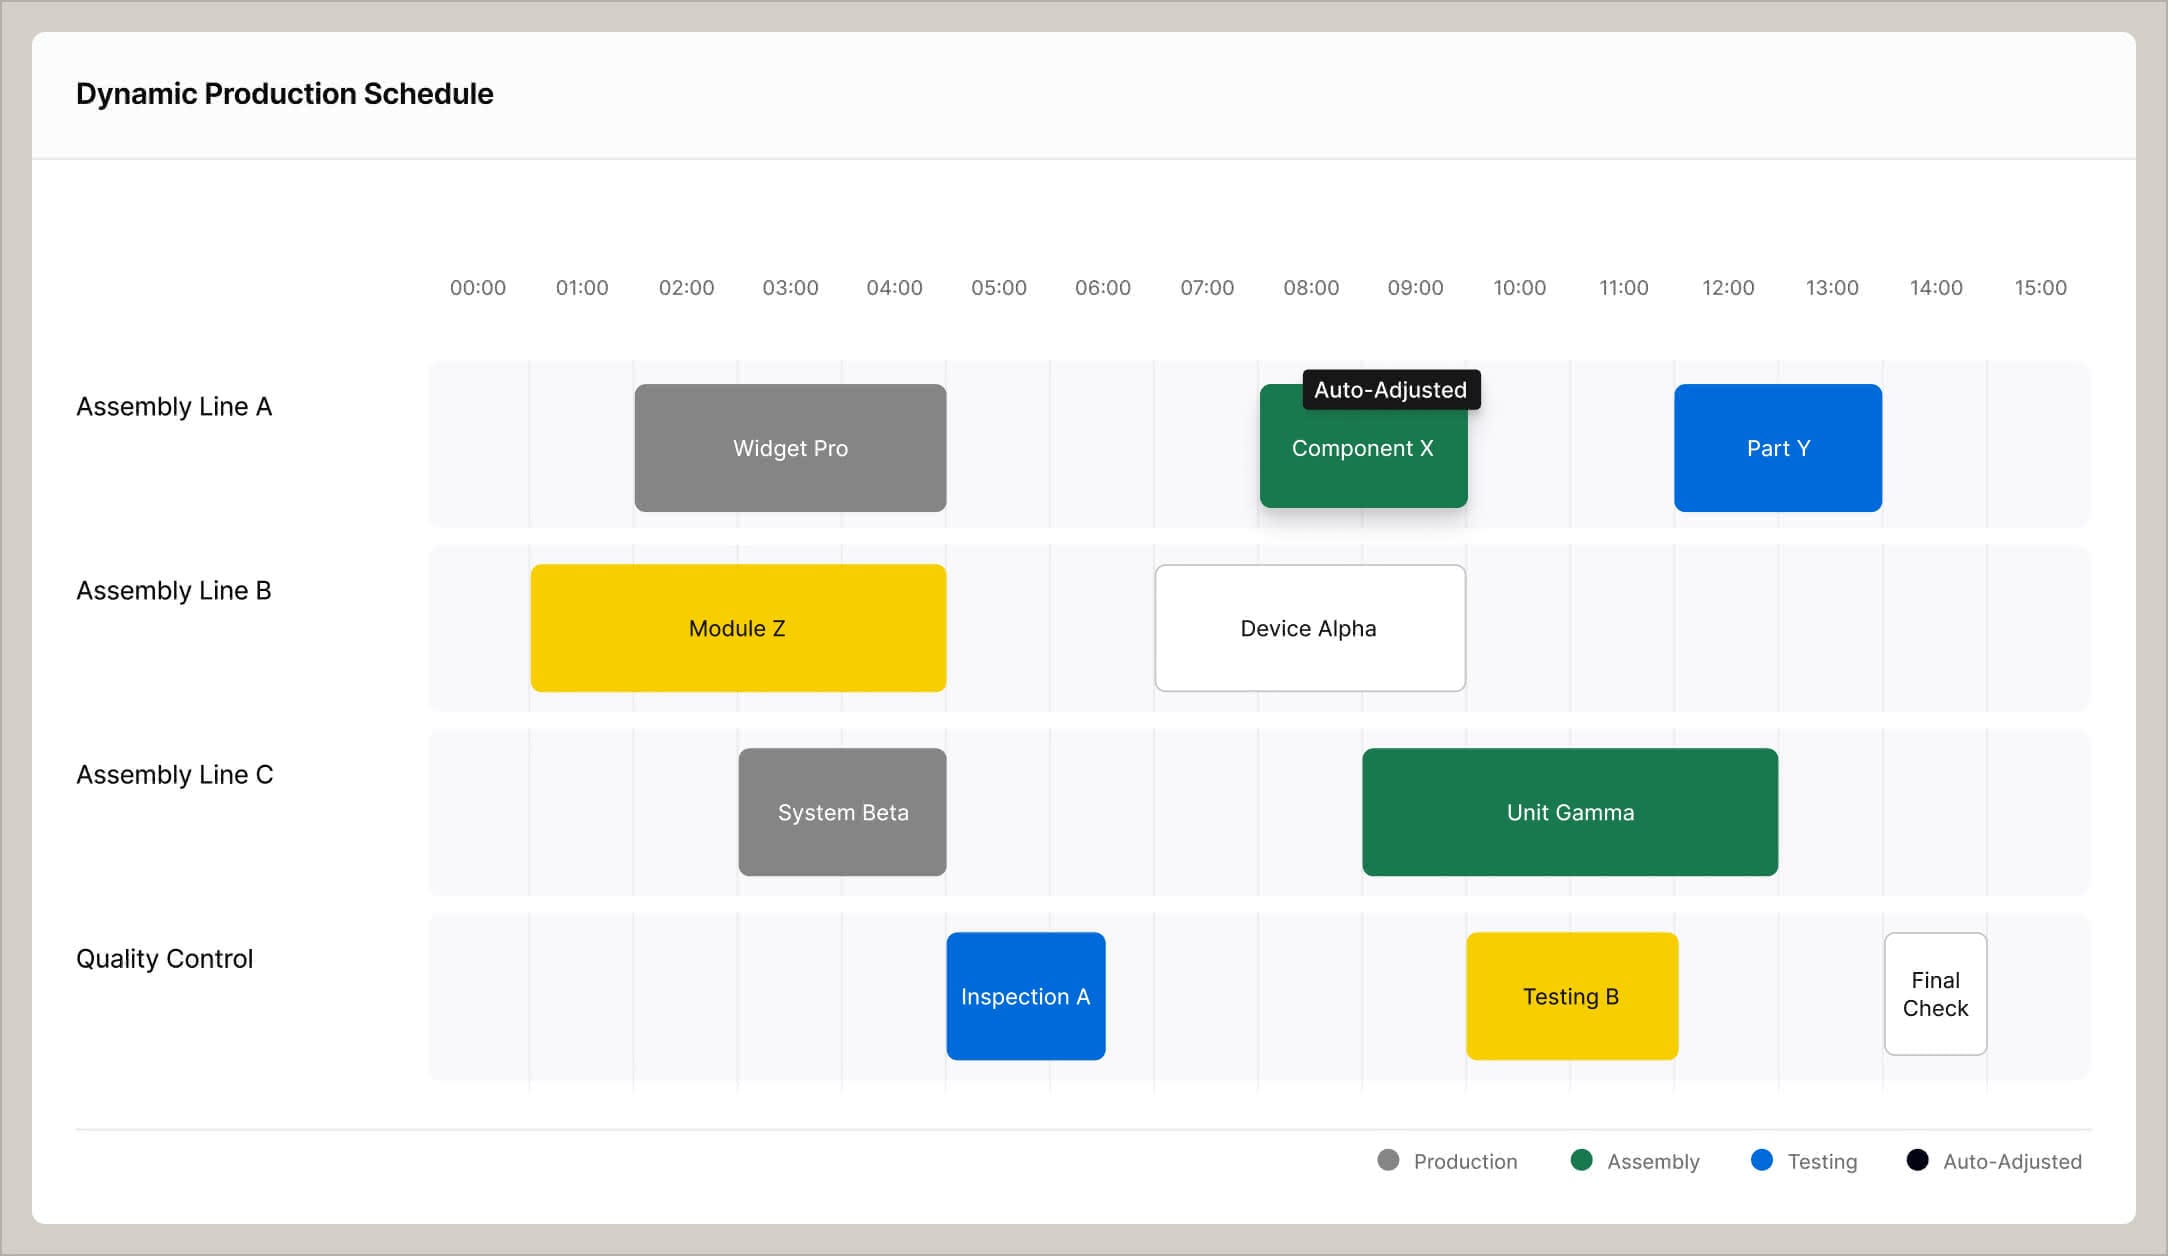
Task: Select the Component X assembly task
Action: pyautogui.click(x=1363, y=460)
